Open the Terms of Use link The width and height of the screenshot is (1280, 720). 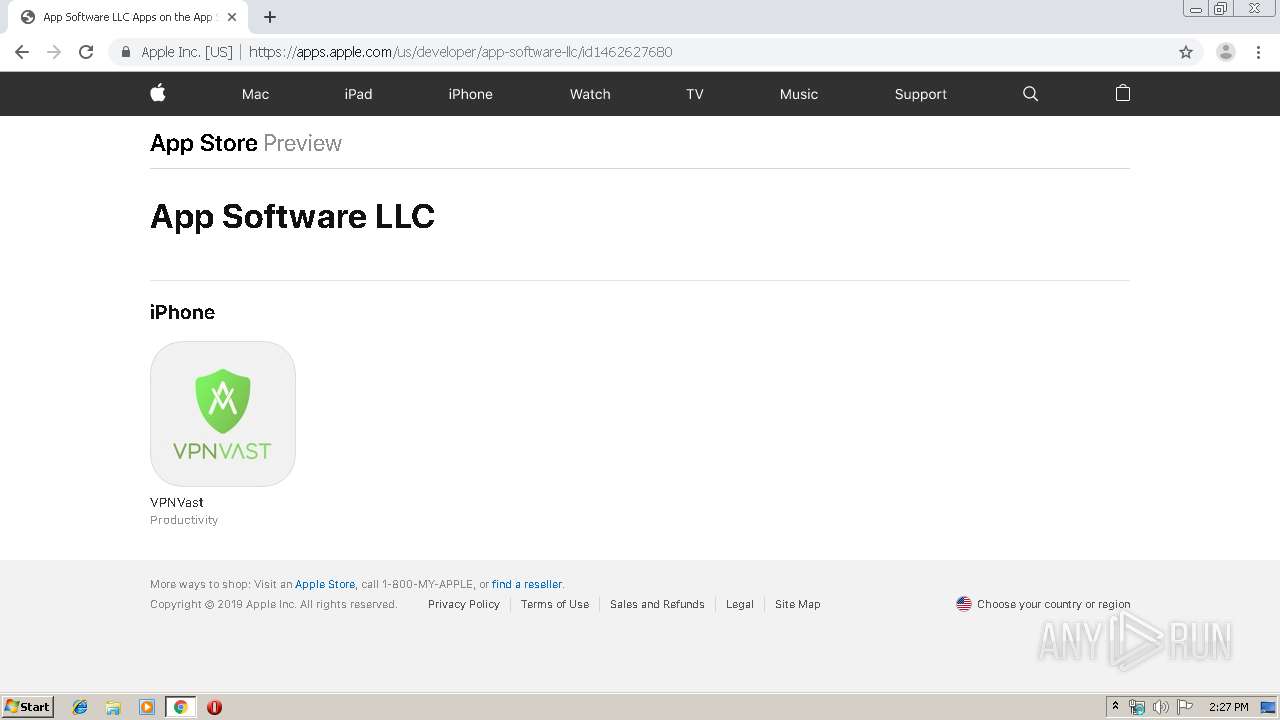(555, 604)
